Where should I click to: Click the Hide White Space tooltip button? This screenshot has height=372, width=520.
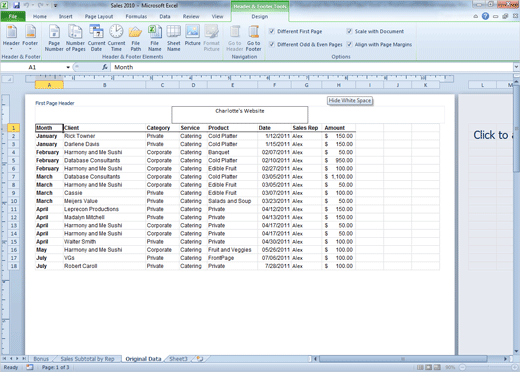[350, 100]
